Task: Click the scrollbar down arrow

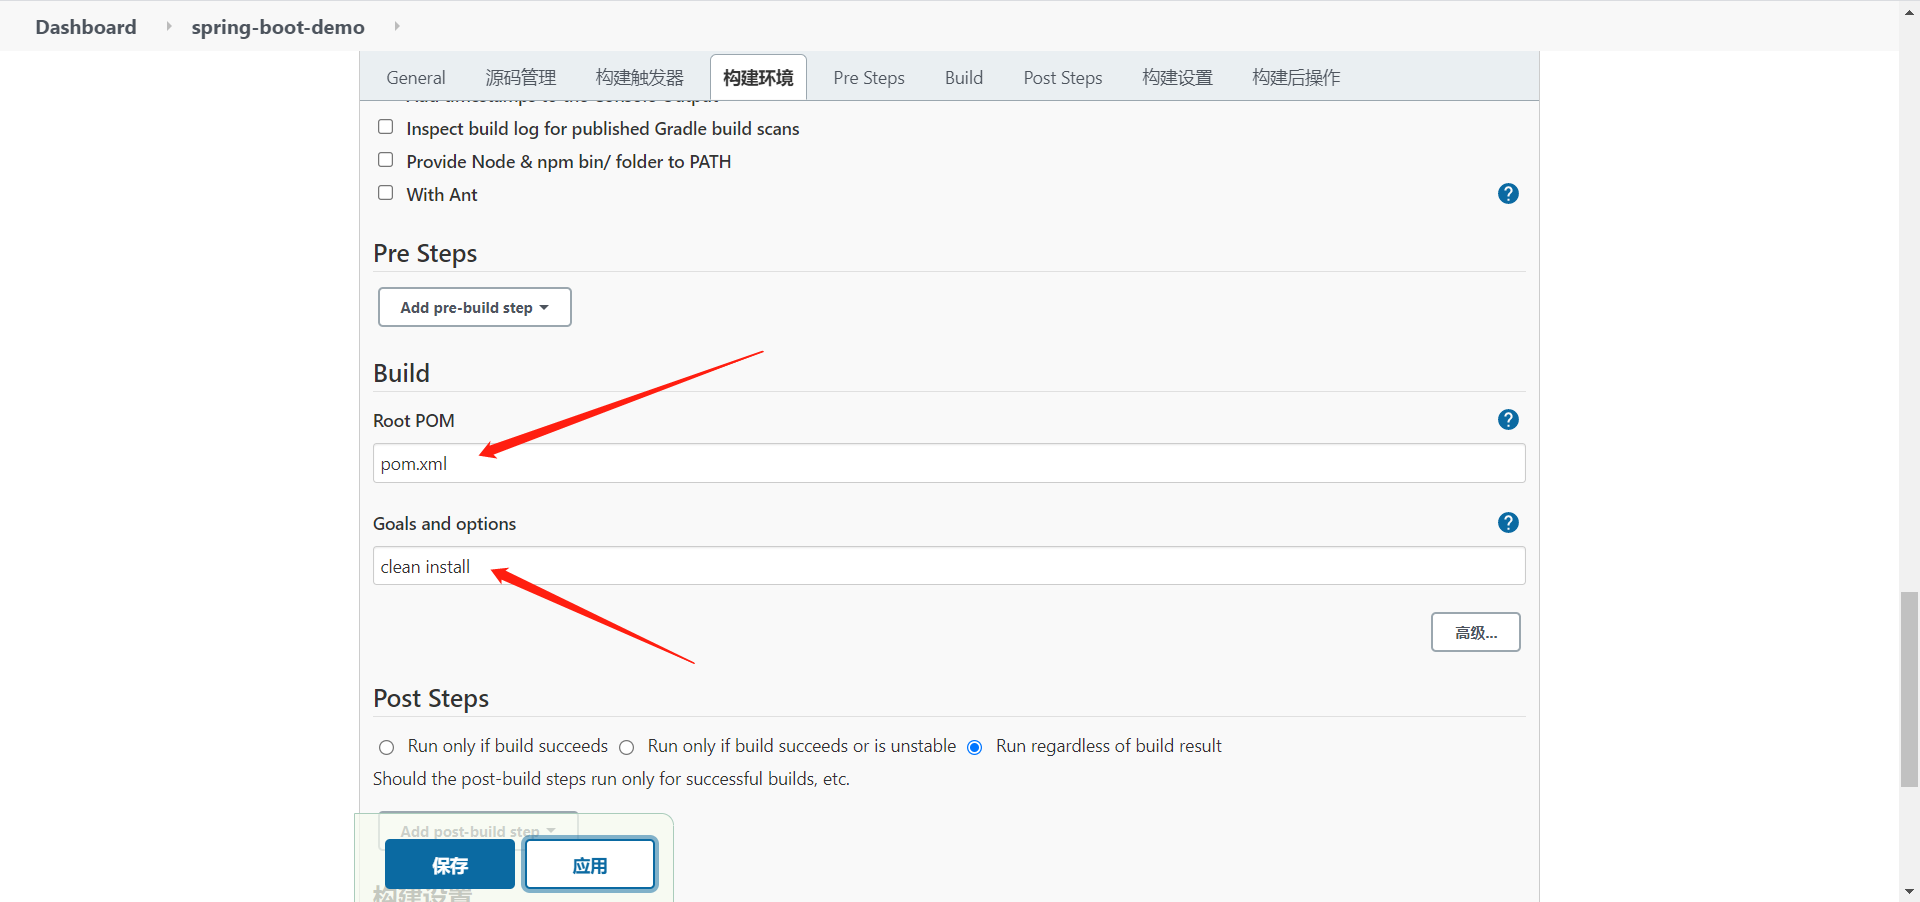Action: (x=1909, y=891)
